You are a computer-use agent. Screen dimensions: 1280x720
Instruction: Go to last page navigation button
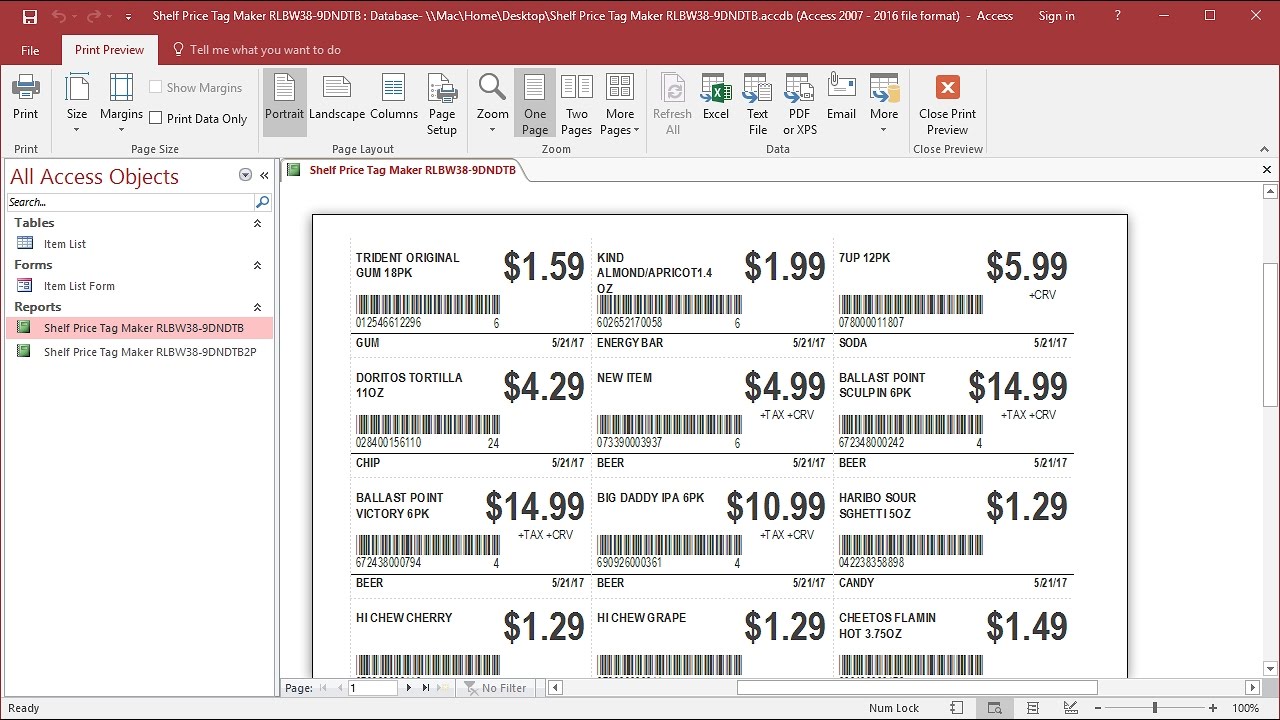coord(426,688)
